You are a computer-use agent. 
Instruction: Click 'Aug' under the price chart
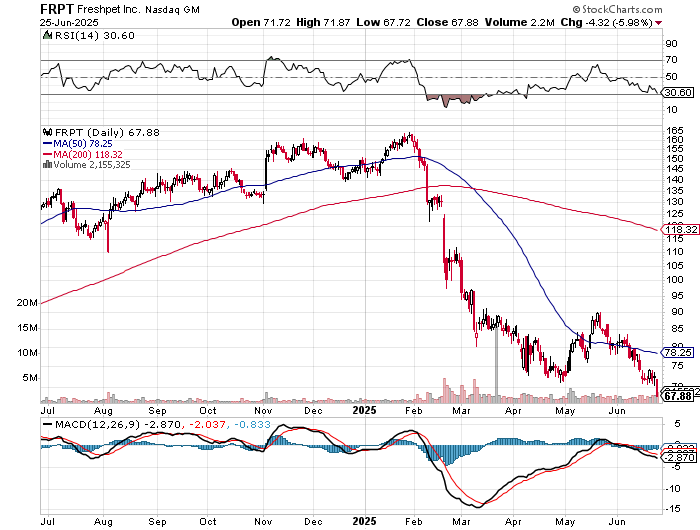103,411
